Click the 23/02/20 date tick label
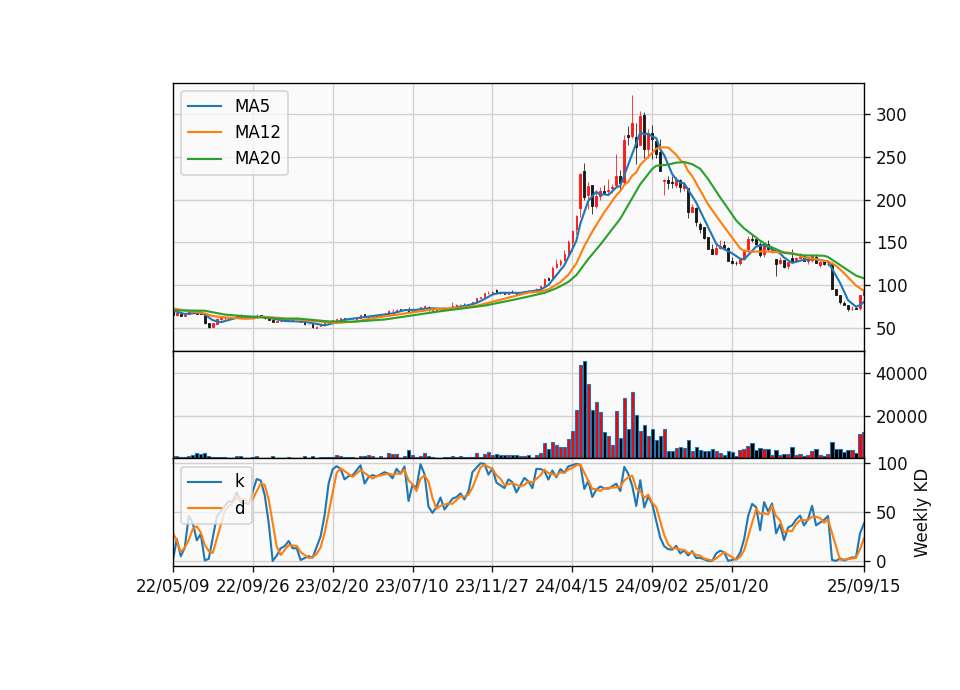The image size is (960, 690). [332, 586]
